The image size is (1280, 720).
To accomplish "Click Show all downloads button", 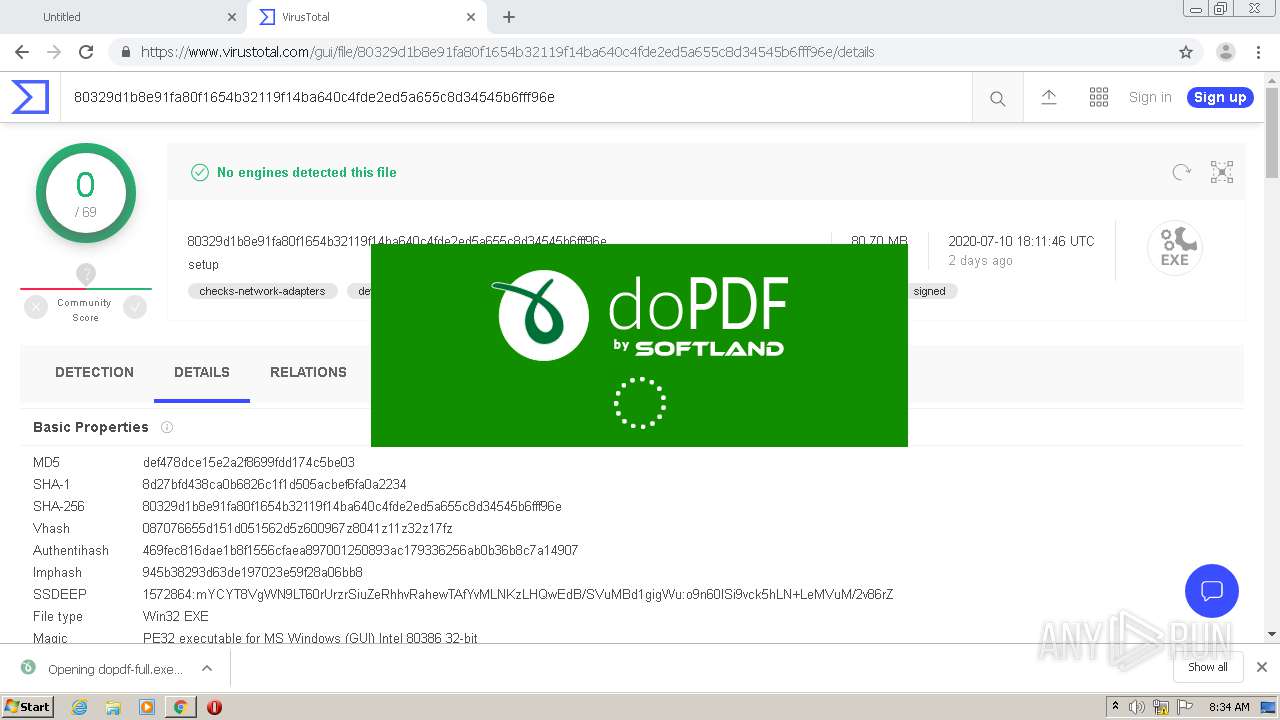I will [1208, 667].
